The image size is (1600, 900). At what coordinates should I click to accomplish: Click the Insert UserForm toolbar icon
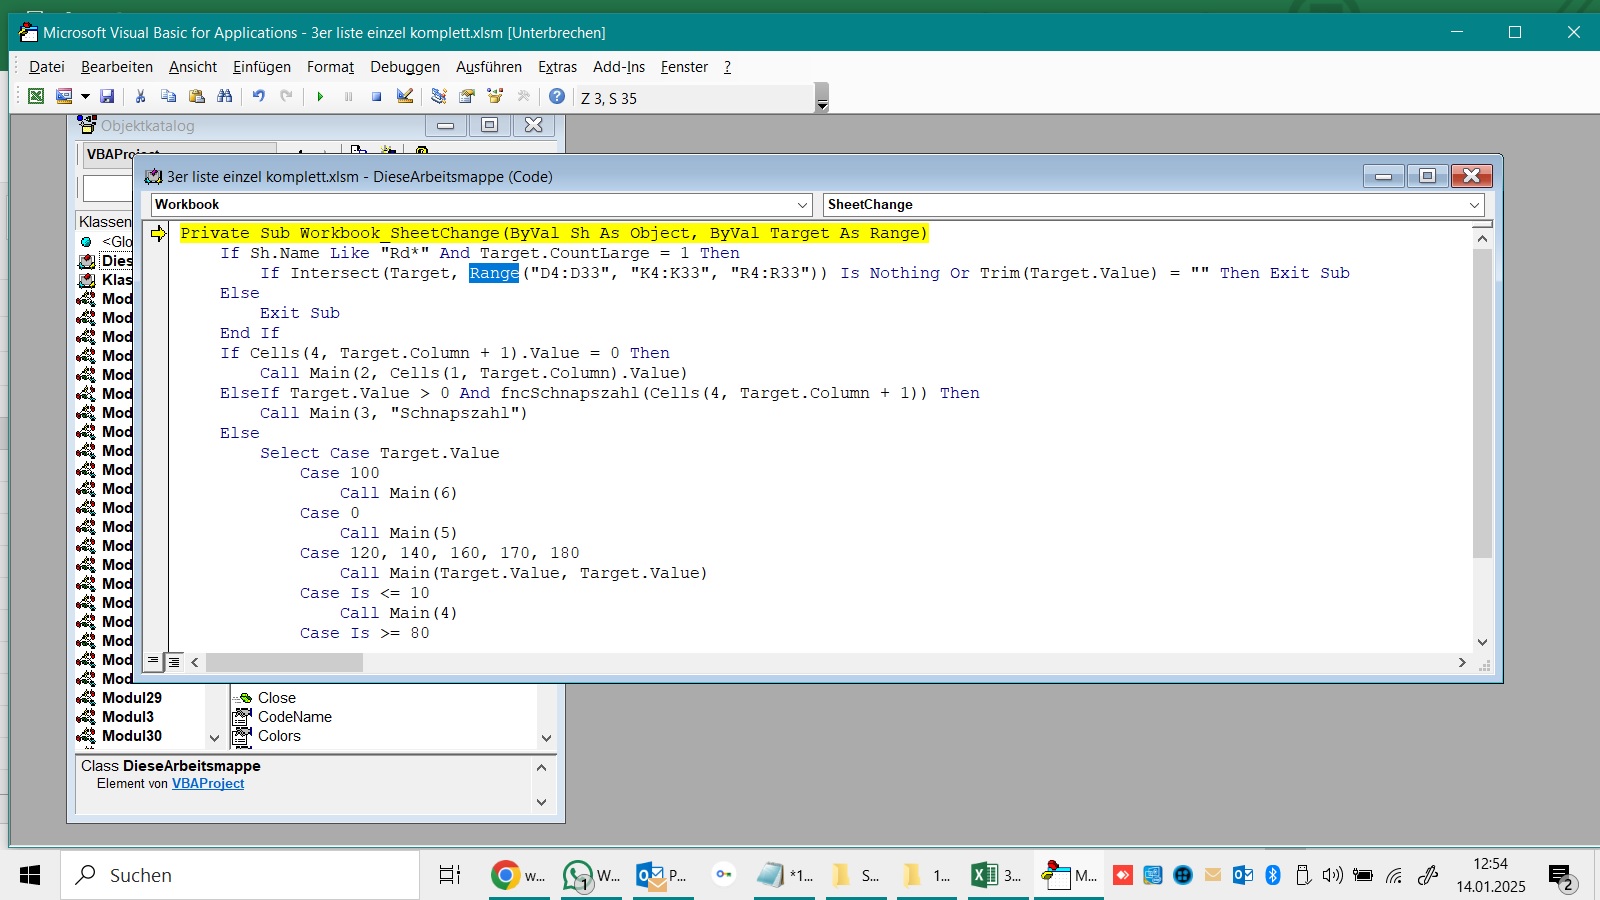pos(64,96)
